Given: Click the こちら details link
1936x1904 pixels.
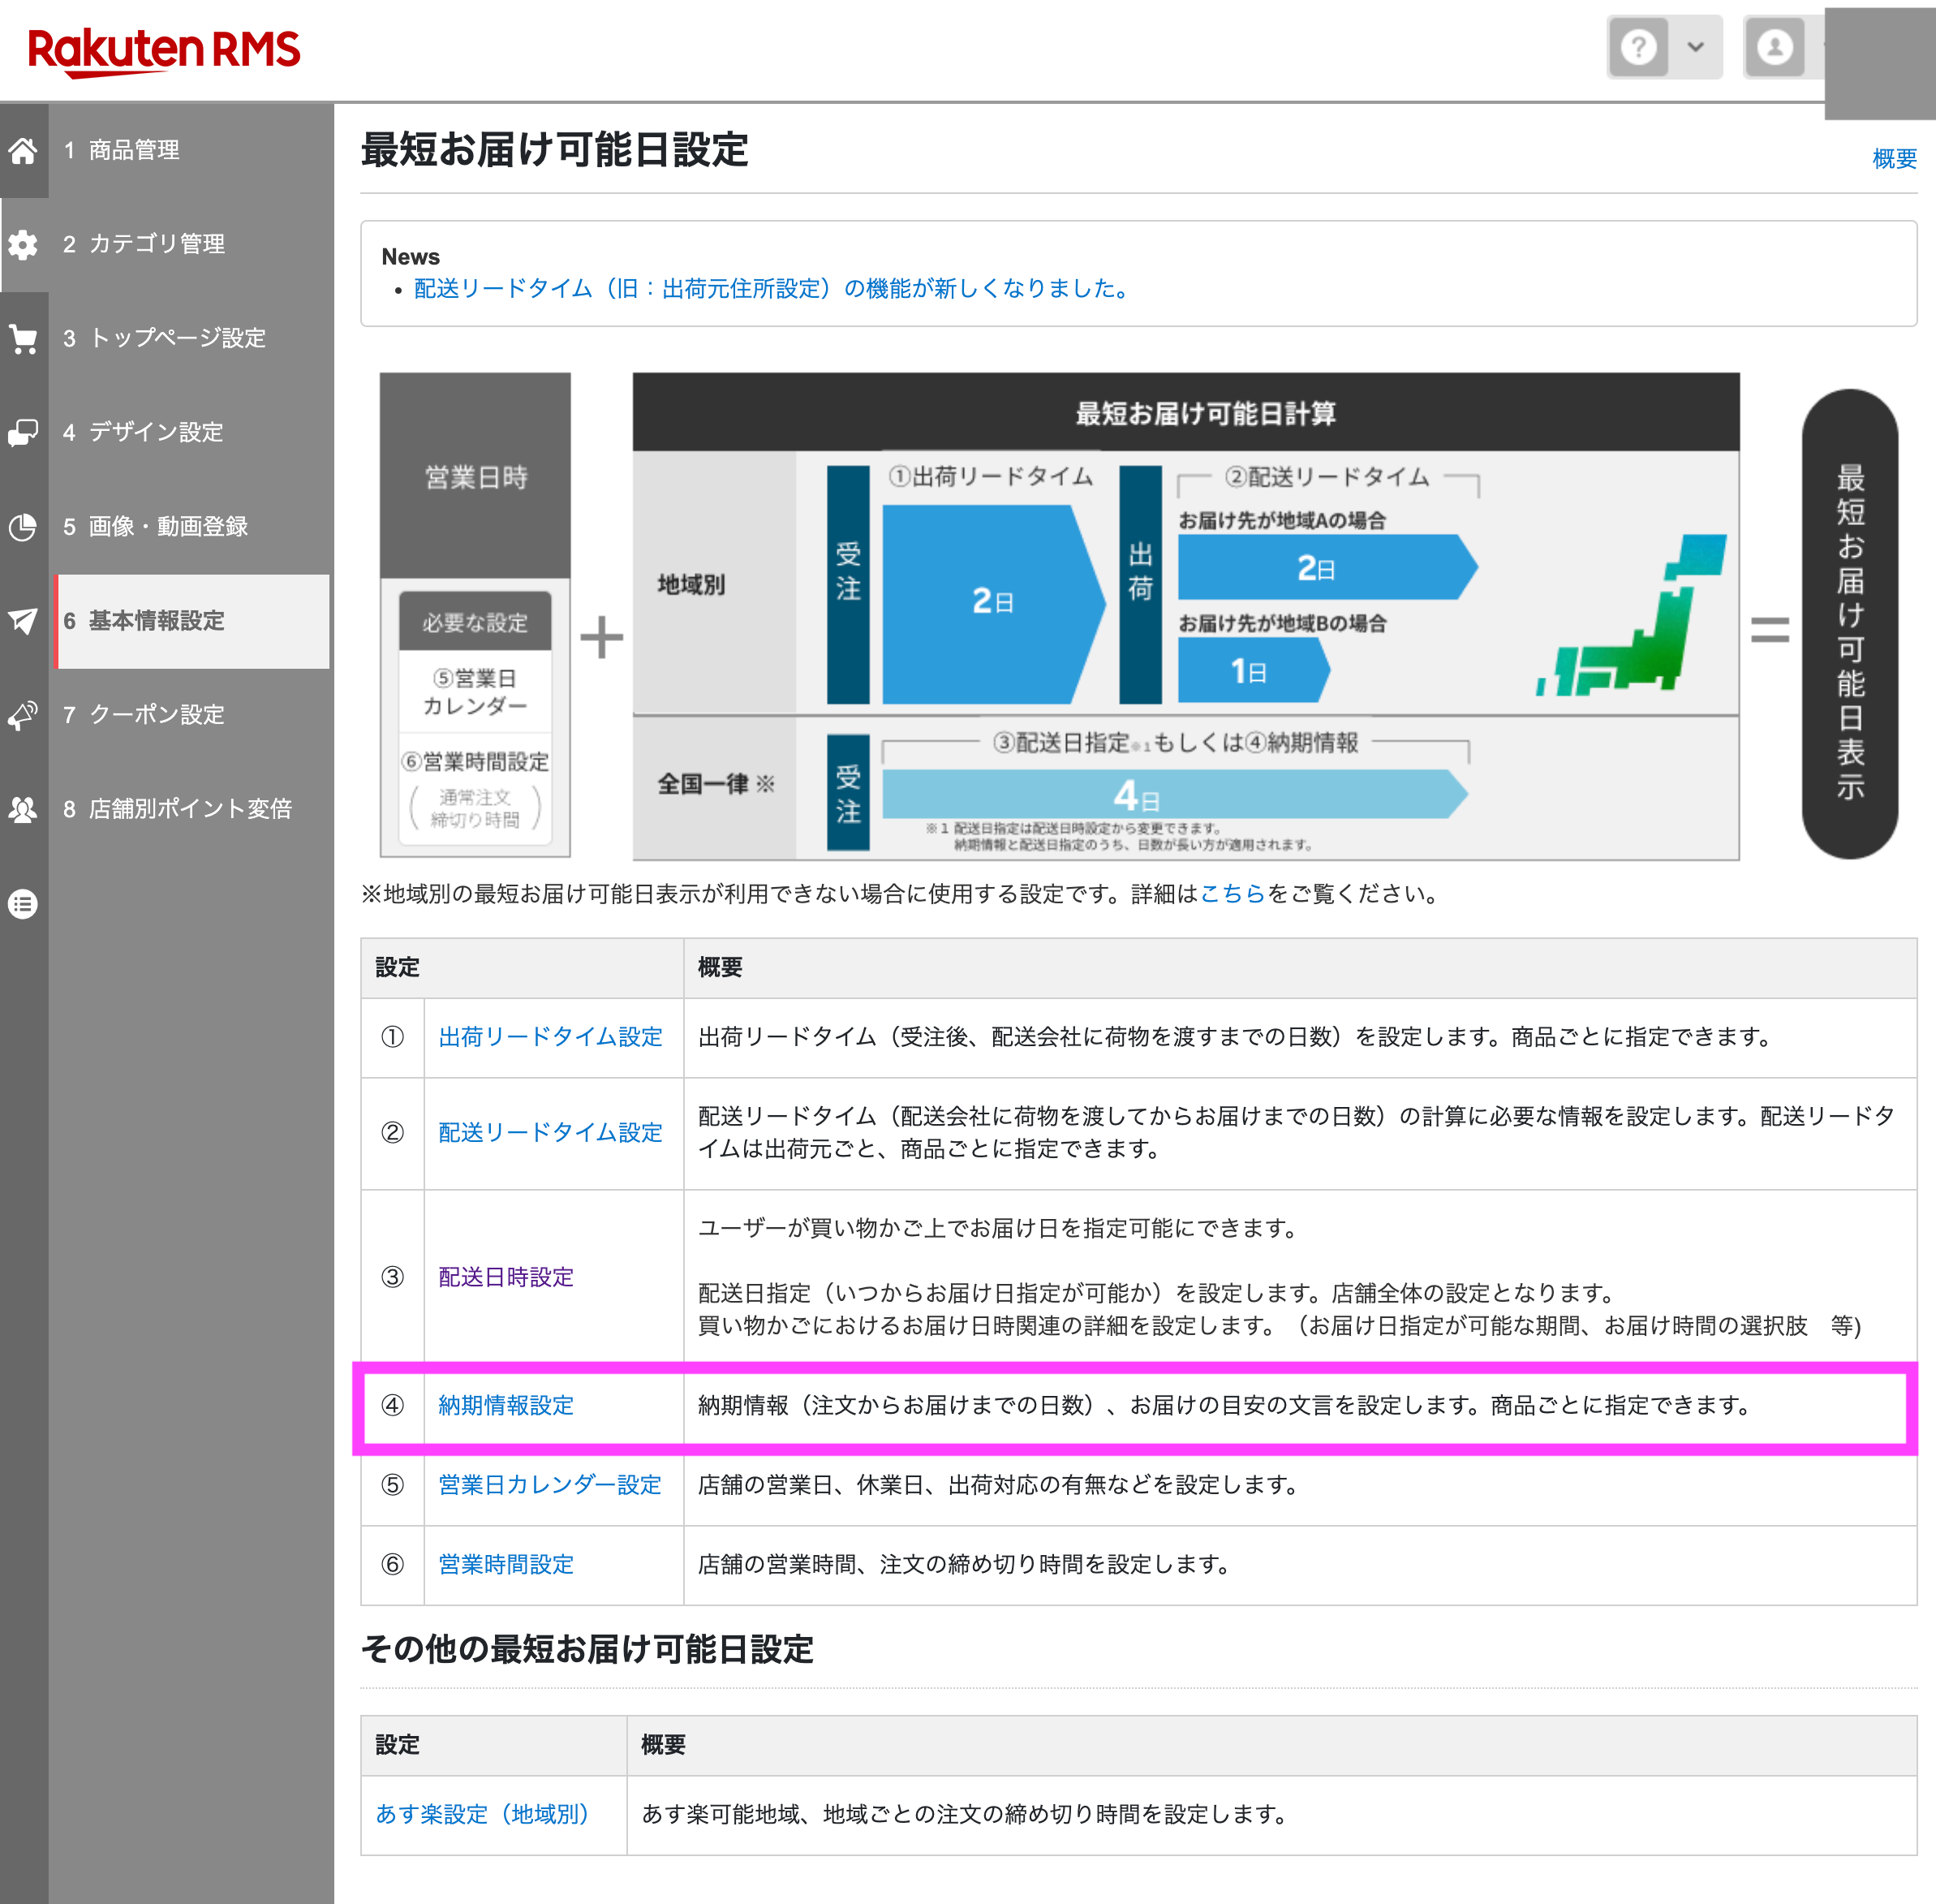Looking at the screenshot, I should pyautogui.click(x=1232, y=894).
